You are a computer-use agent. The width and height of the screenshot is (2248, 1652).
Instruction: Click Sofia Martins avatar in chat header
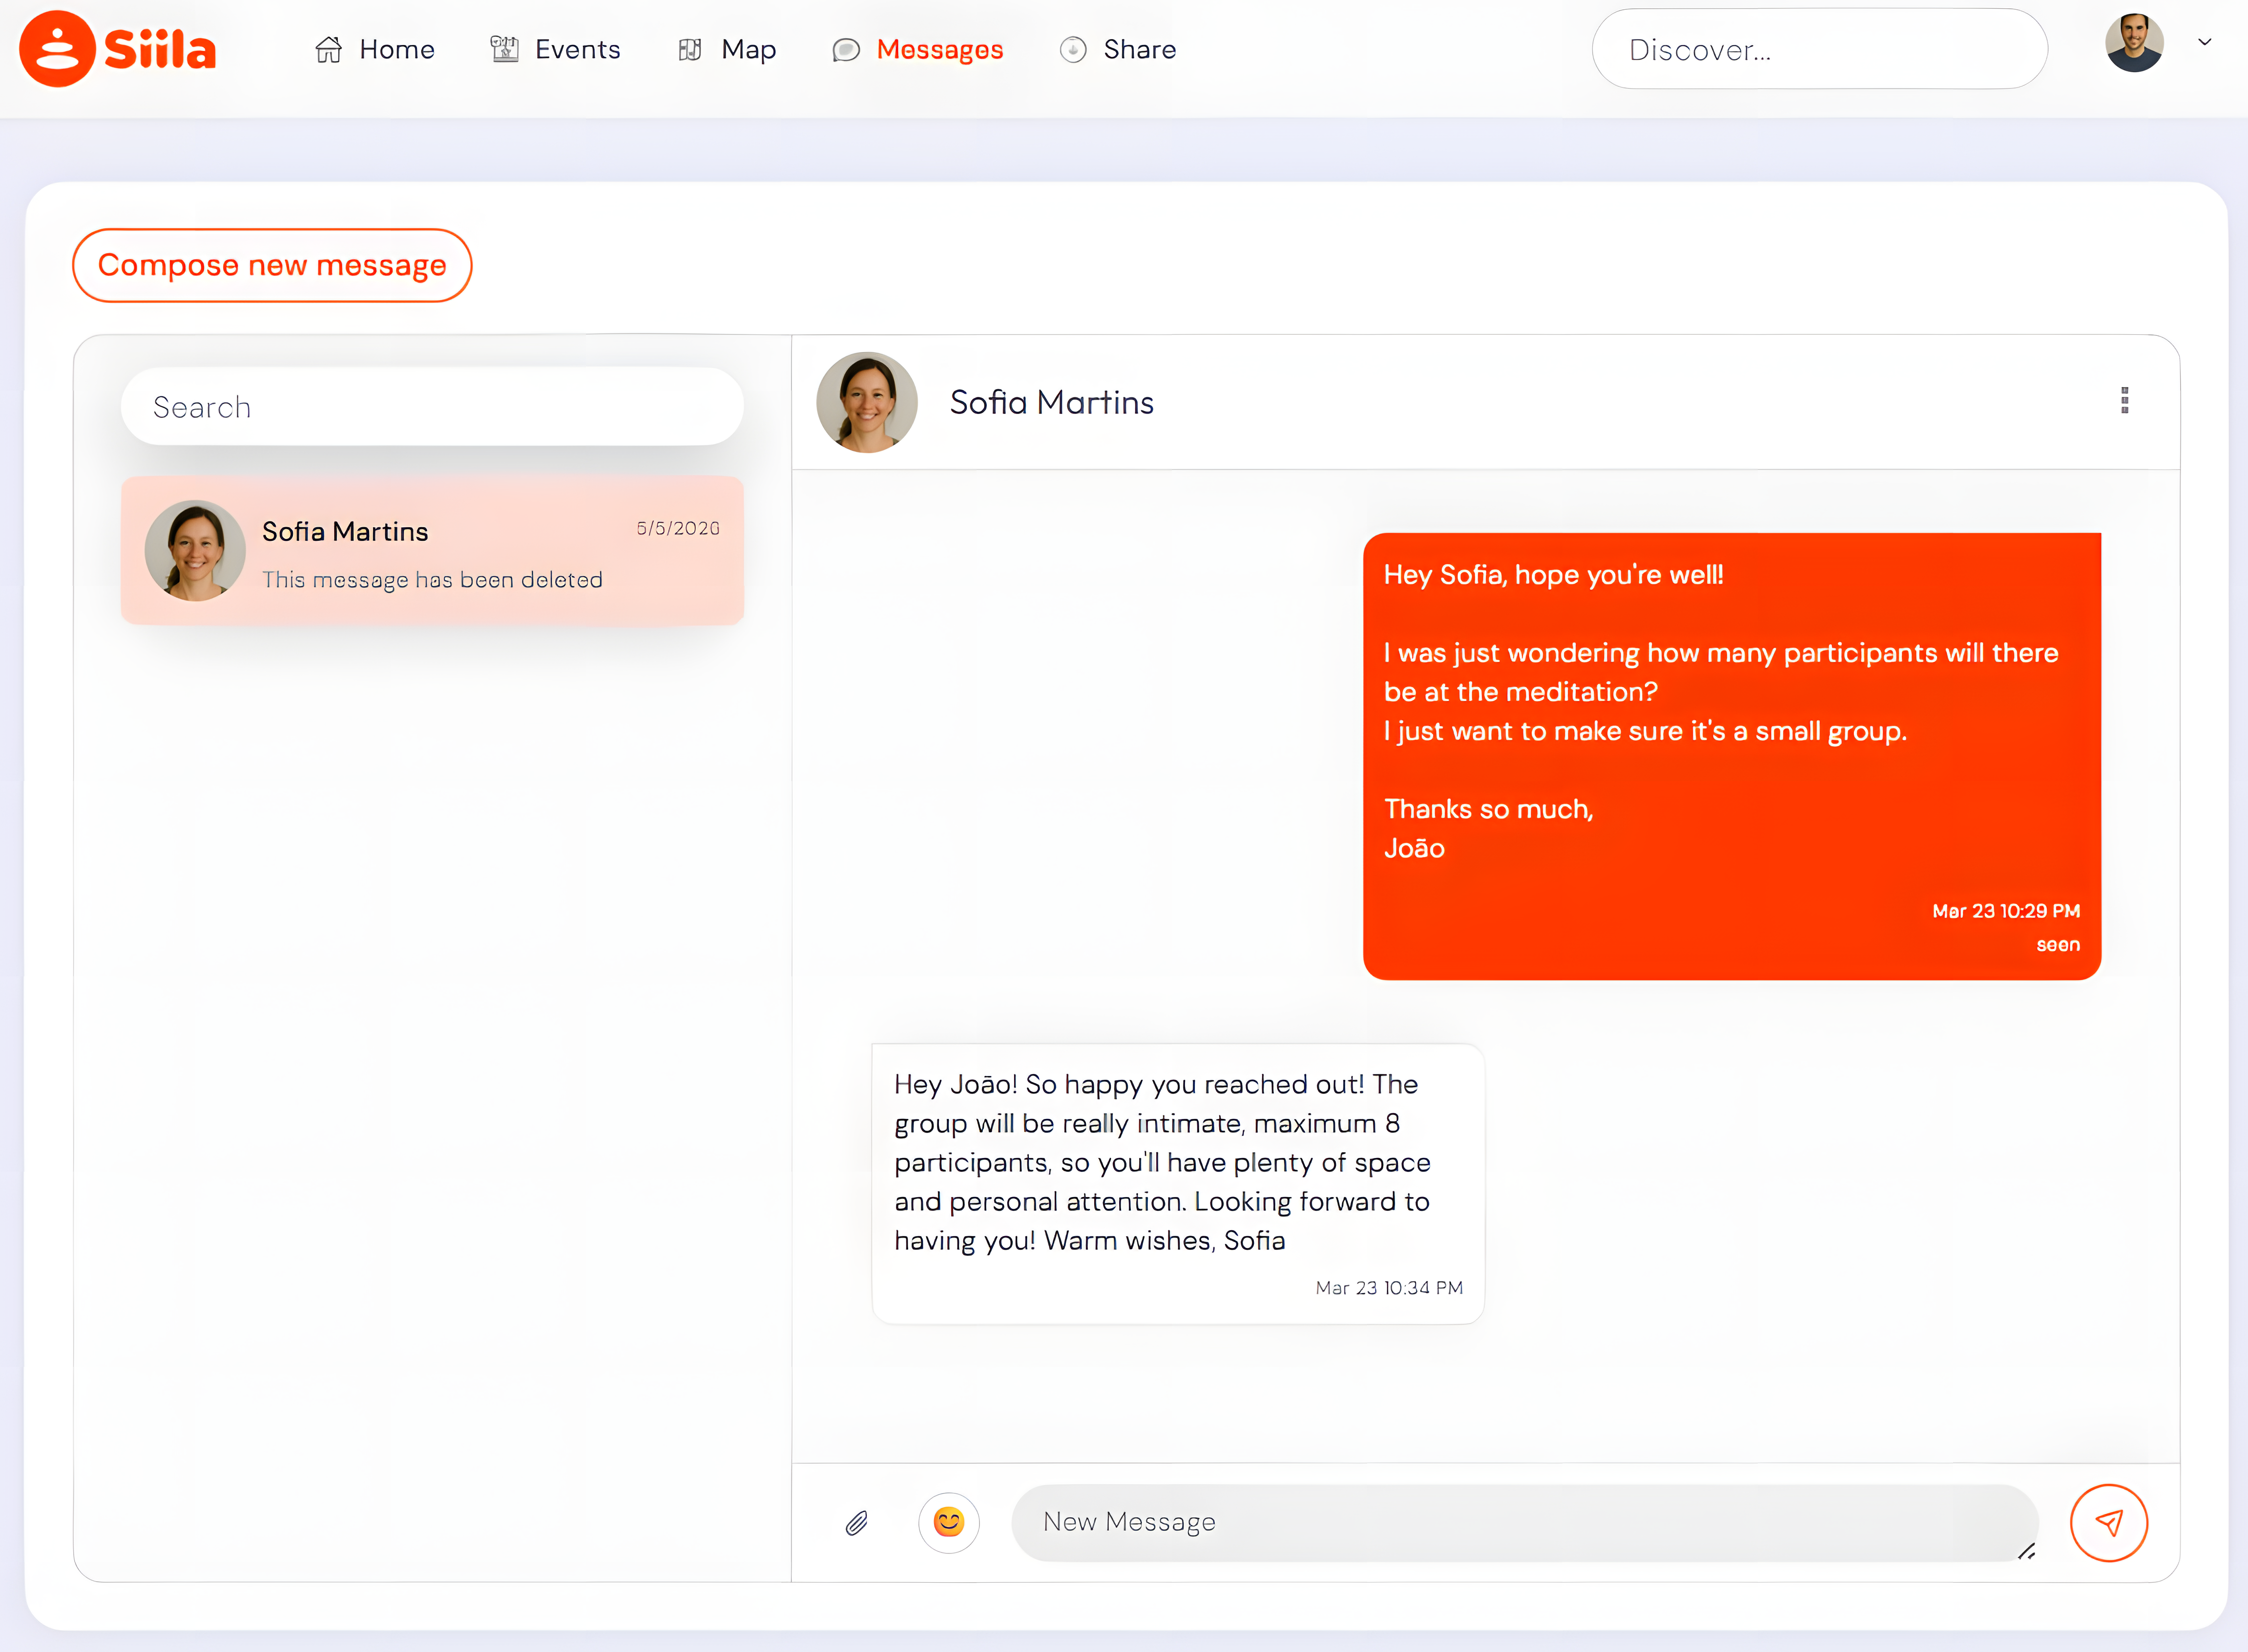click(867, 402)
